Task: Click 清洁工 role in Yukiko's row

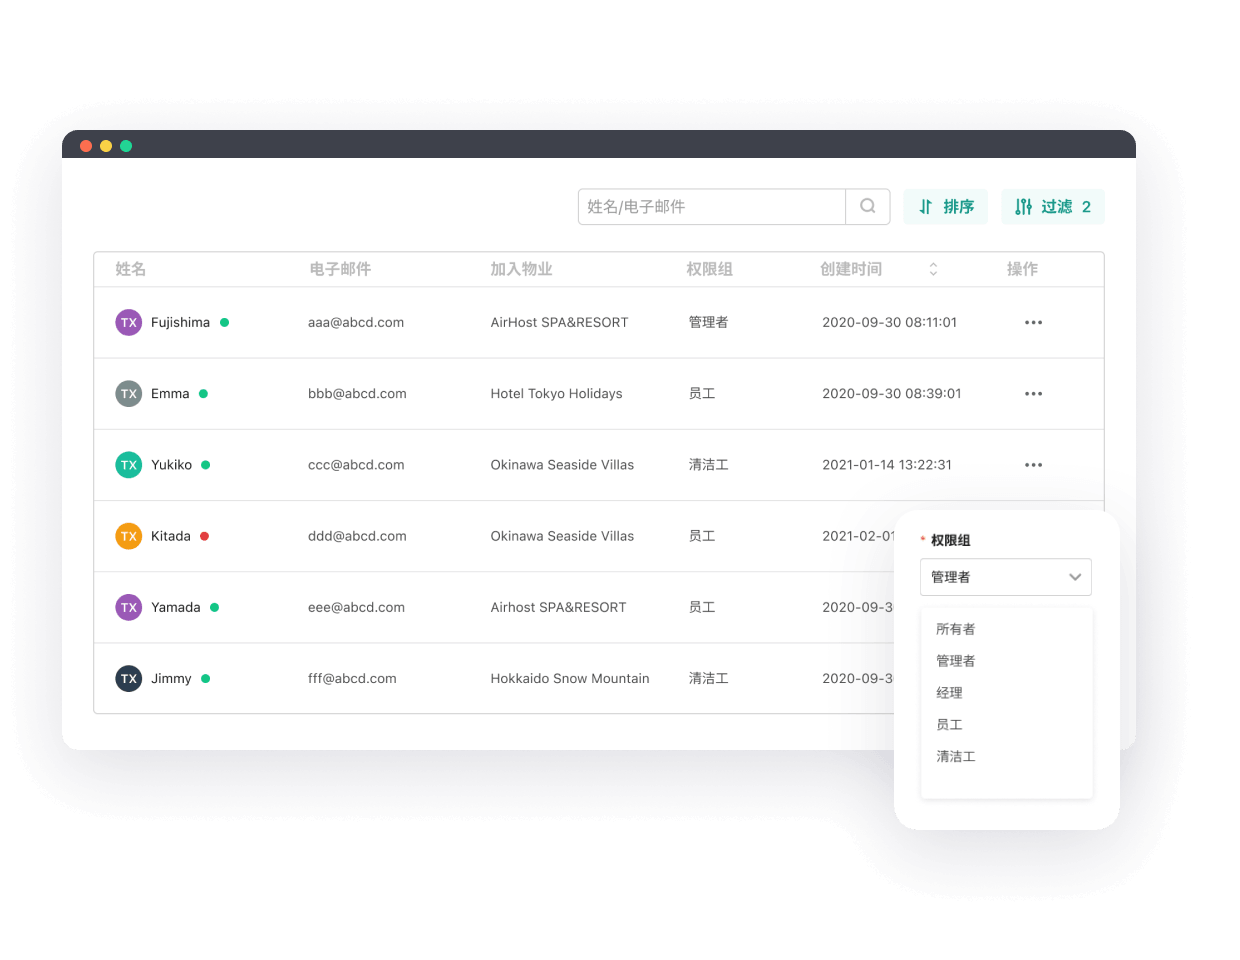Action: [708, 465]
